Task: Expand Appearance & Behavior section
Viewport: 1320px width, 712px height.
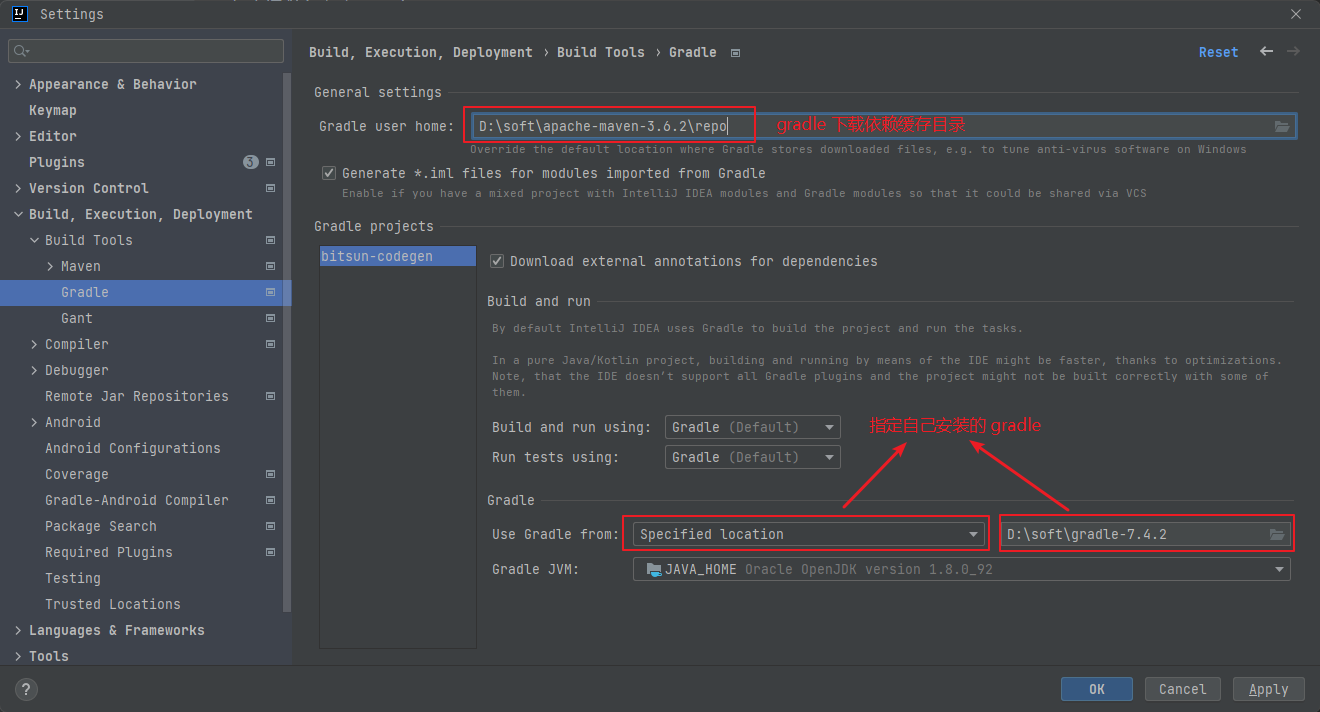Action: click(18, 84)
